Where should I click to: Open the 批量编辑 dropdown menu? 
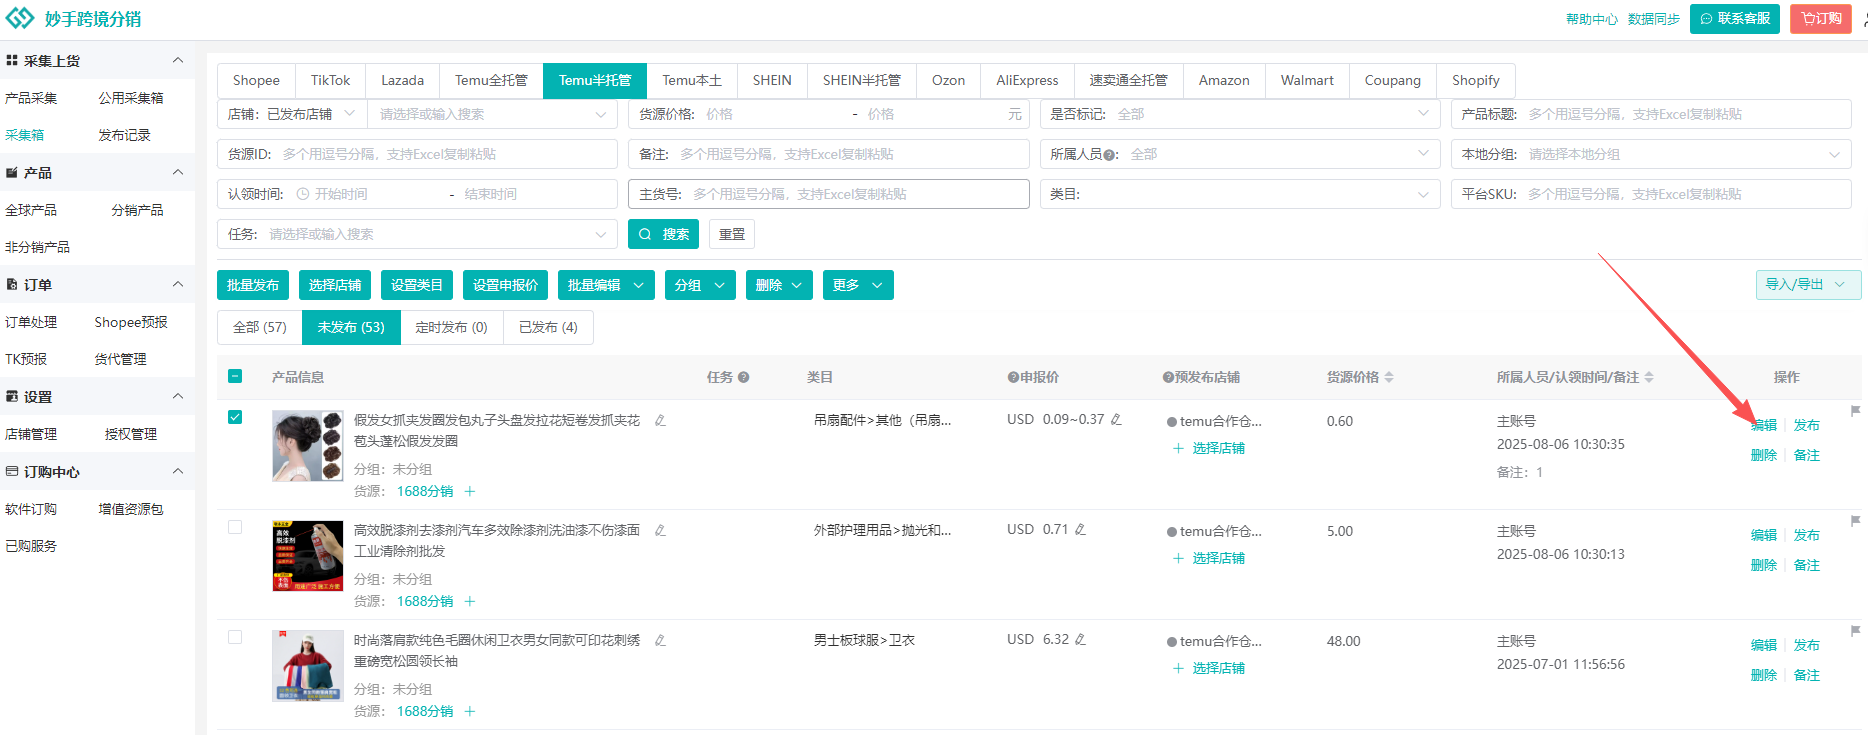point(606,286)
